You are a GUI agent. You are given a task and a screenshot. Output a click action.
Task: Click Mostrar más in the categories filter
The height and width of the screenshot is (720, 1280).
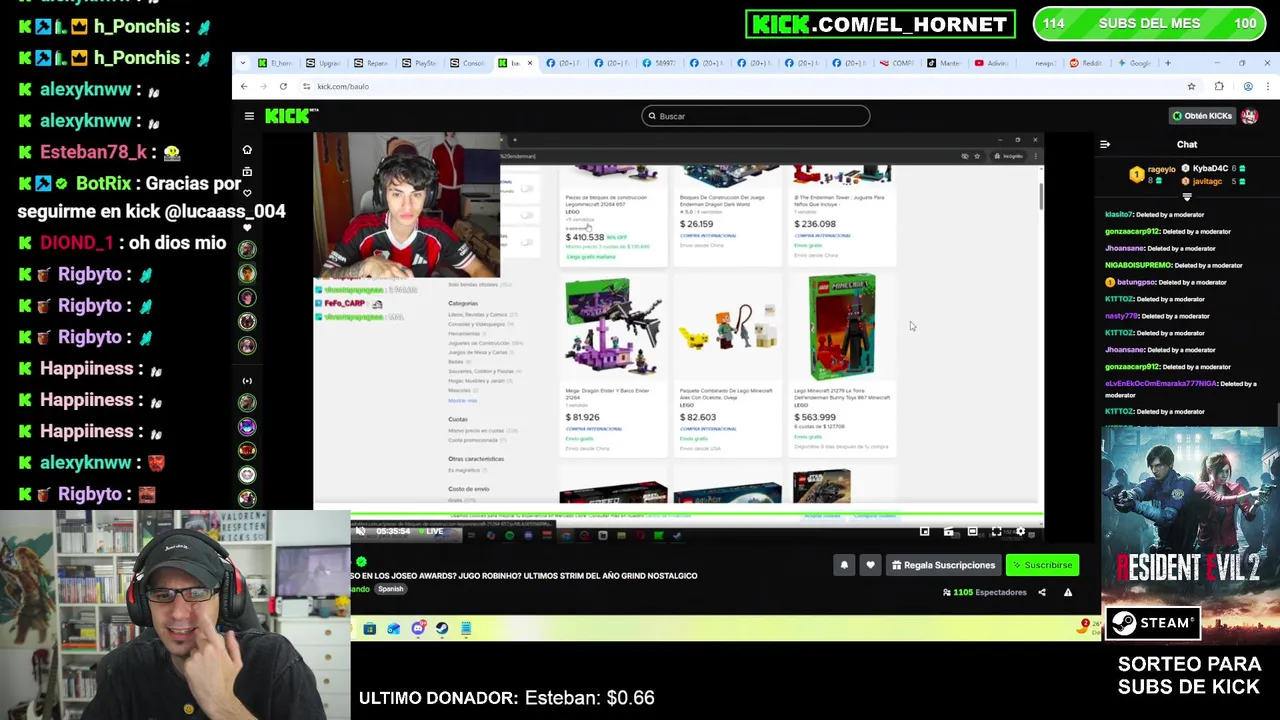point(462,400)
